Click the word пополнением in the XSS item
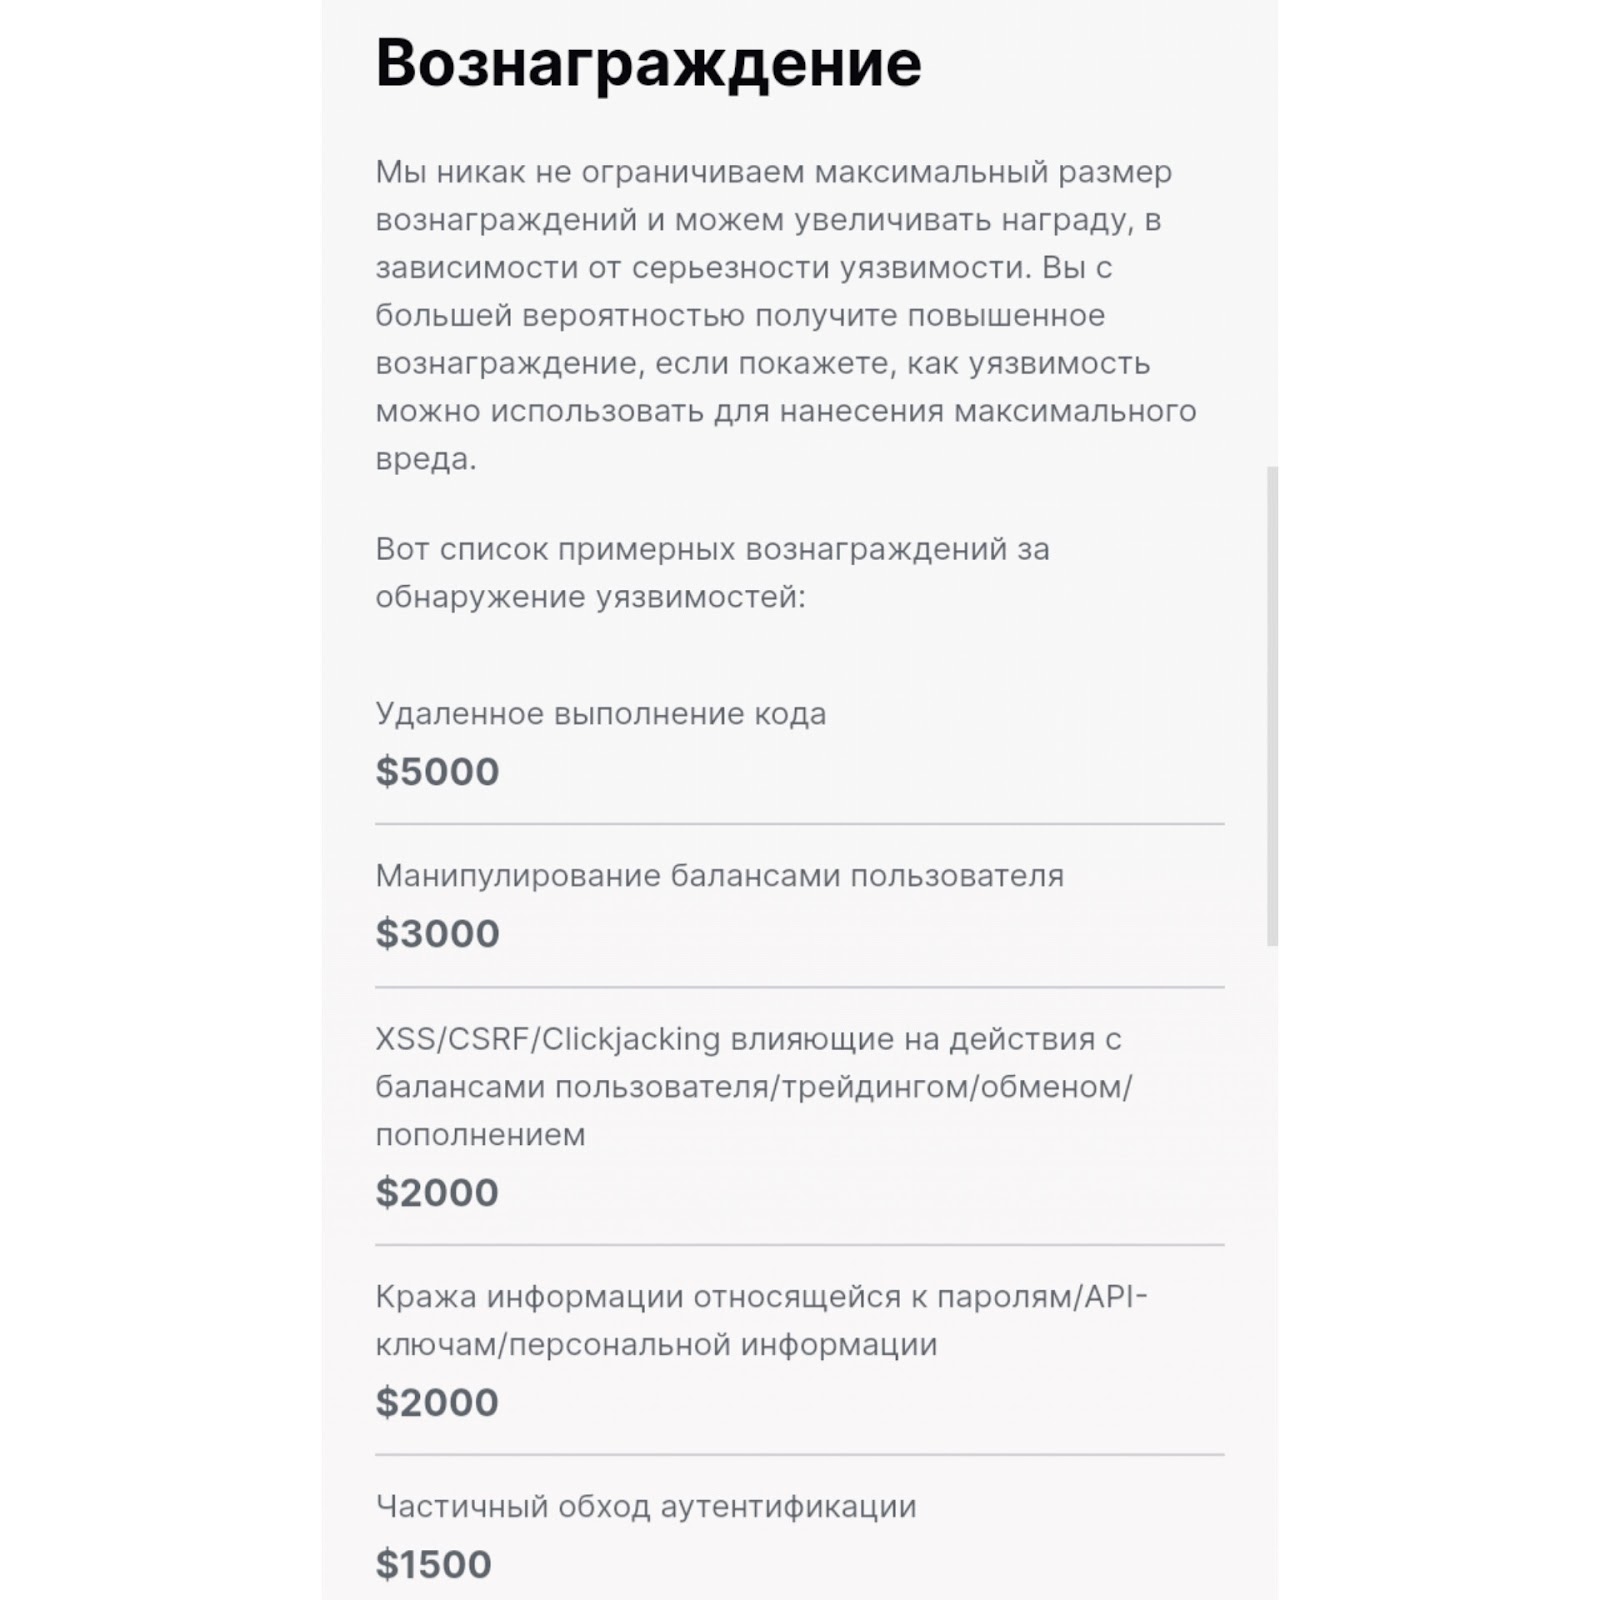 (480, 1136)
